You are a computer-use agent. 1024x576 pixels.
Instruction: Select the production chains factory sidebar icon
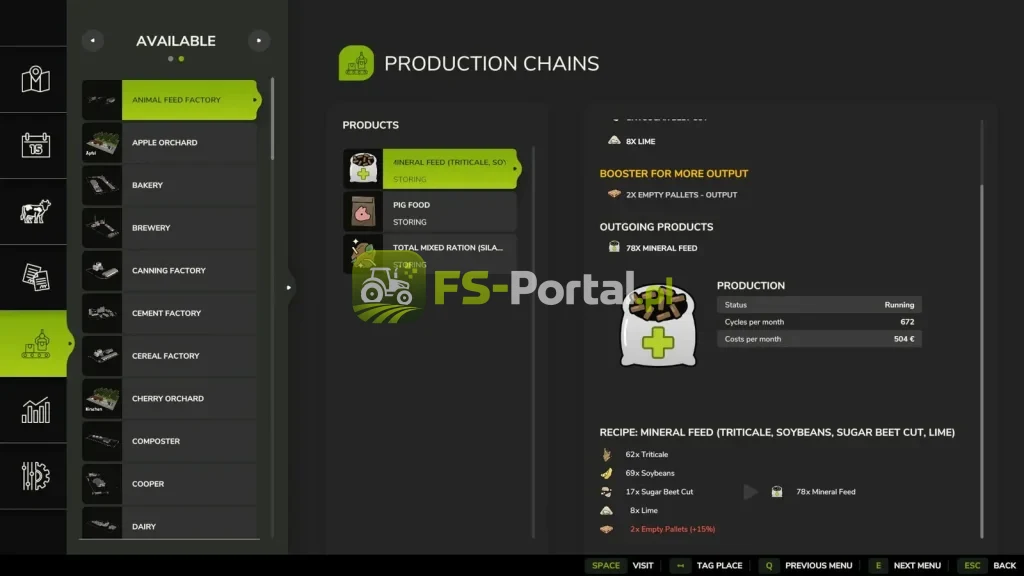point(35,344)
